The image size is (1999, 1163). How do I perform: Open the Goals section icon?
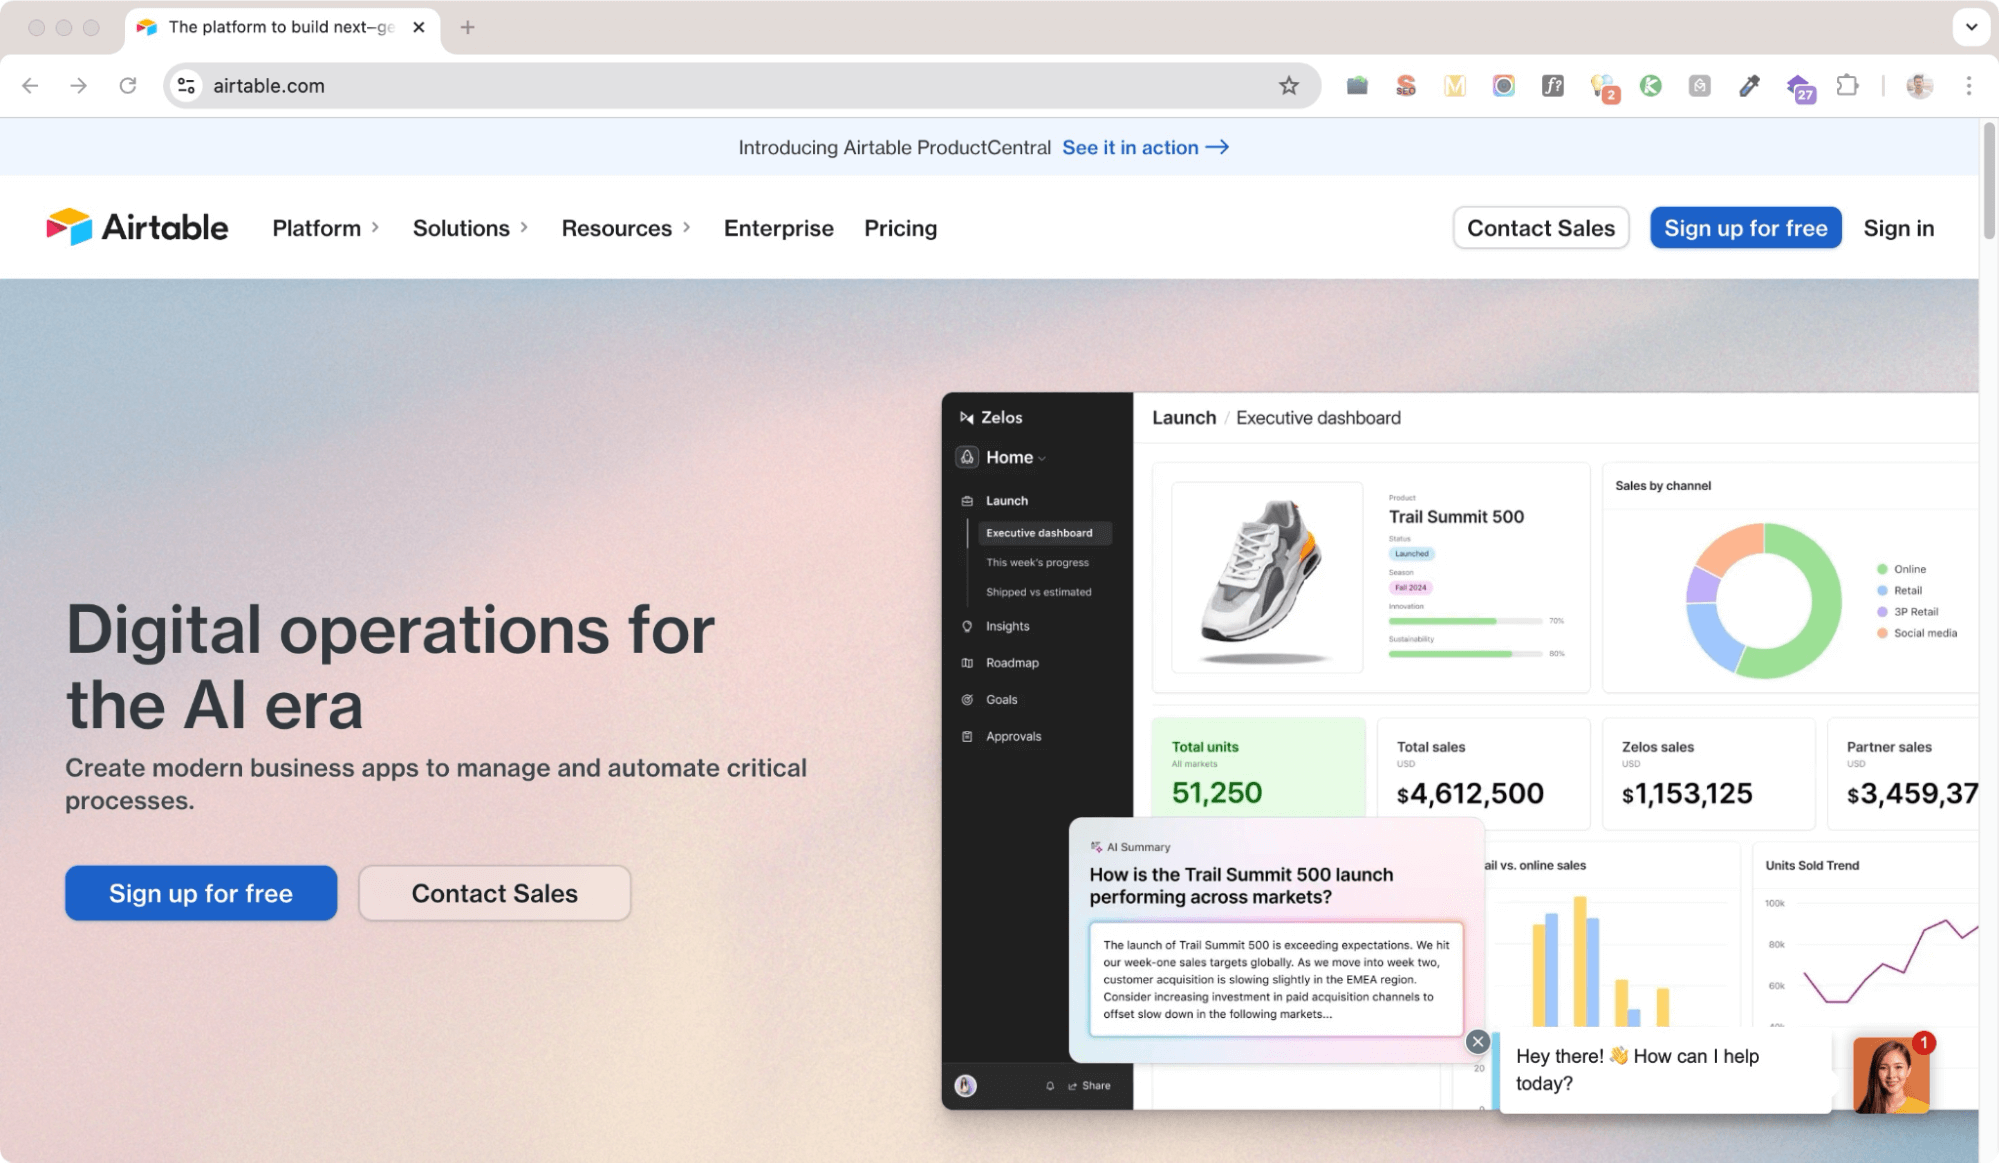tap(966, 699)
